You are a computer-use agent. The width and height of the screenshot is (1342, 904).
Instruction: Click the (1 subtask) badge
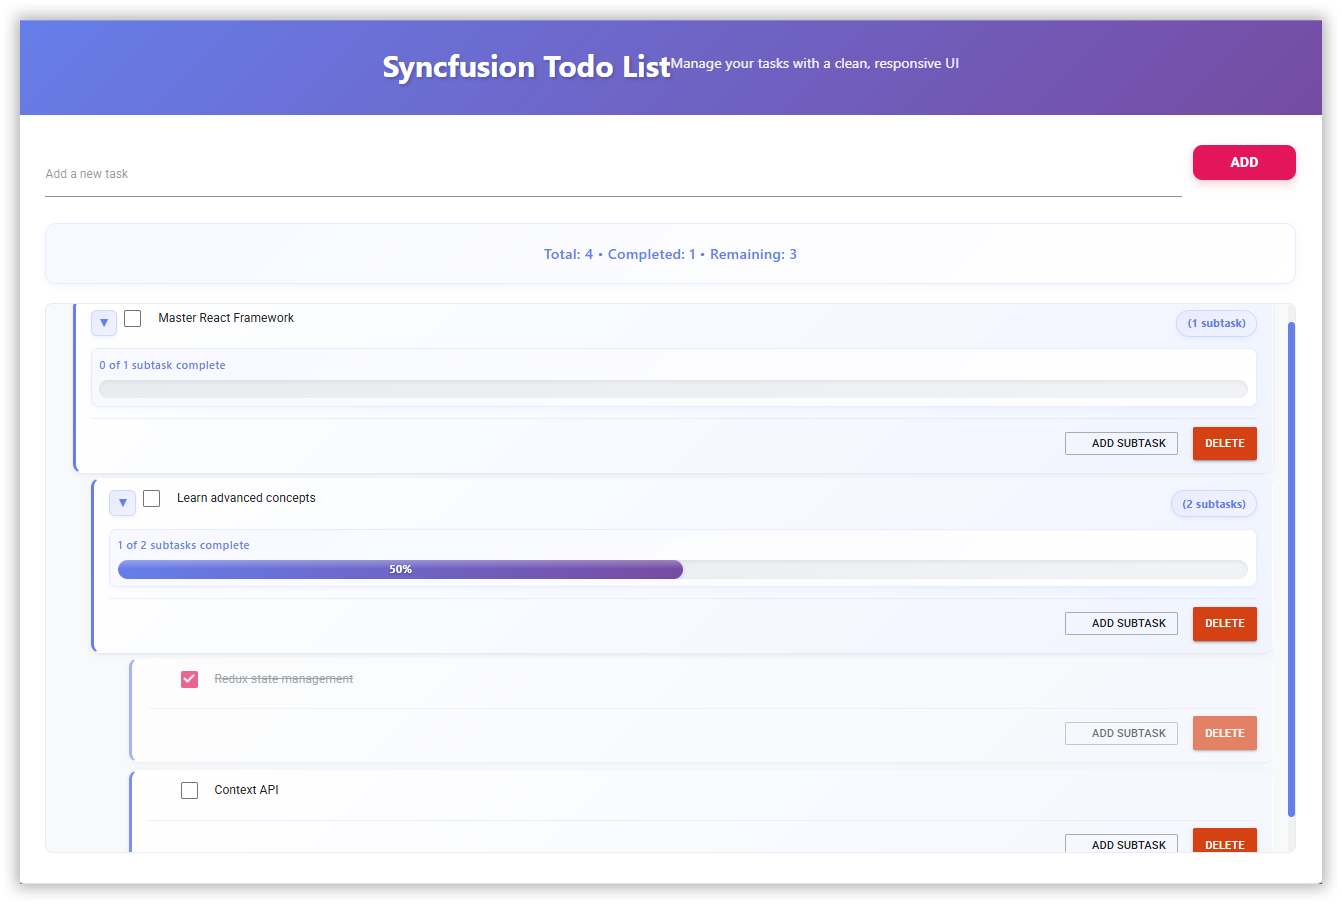(1216, 323)
